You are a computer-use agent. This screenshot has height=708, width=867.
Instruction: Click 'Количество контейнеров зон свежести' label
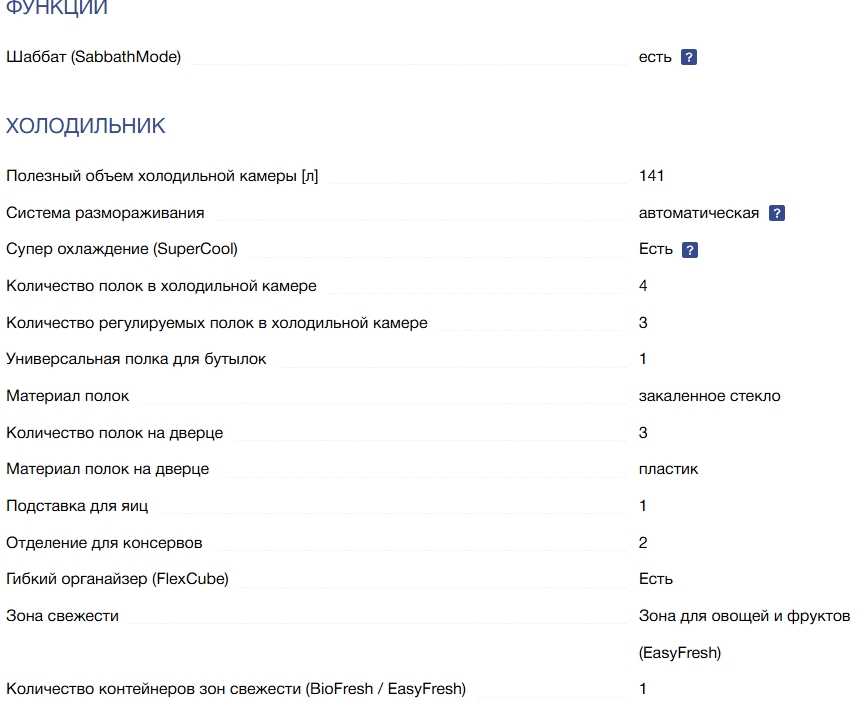pos(236,689)
